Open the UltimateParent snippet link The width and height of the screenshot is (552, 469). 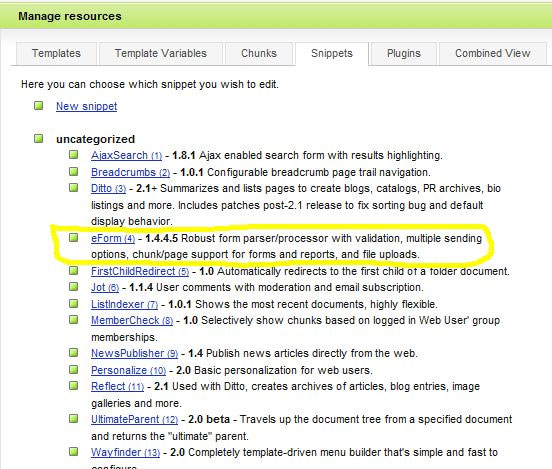pyautogui.click(x=134, y=419)
